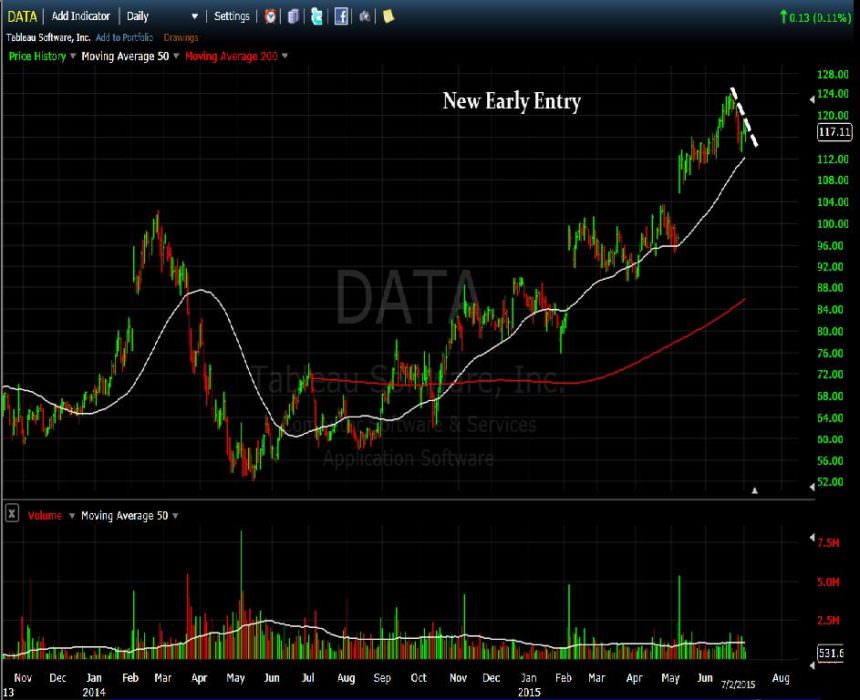
Task: Click the price change 0.13 (0.11%) label
Action: click(815, 17)
